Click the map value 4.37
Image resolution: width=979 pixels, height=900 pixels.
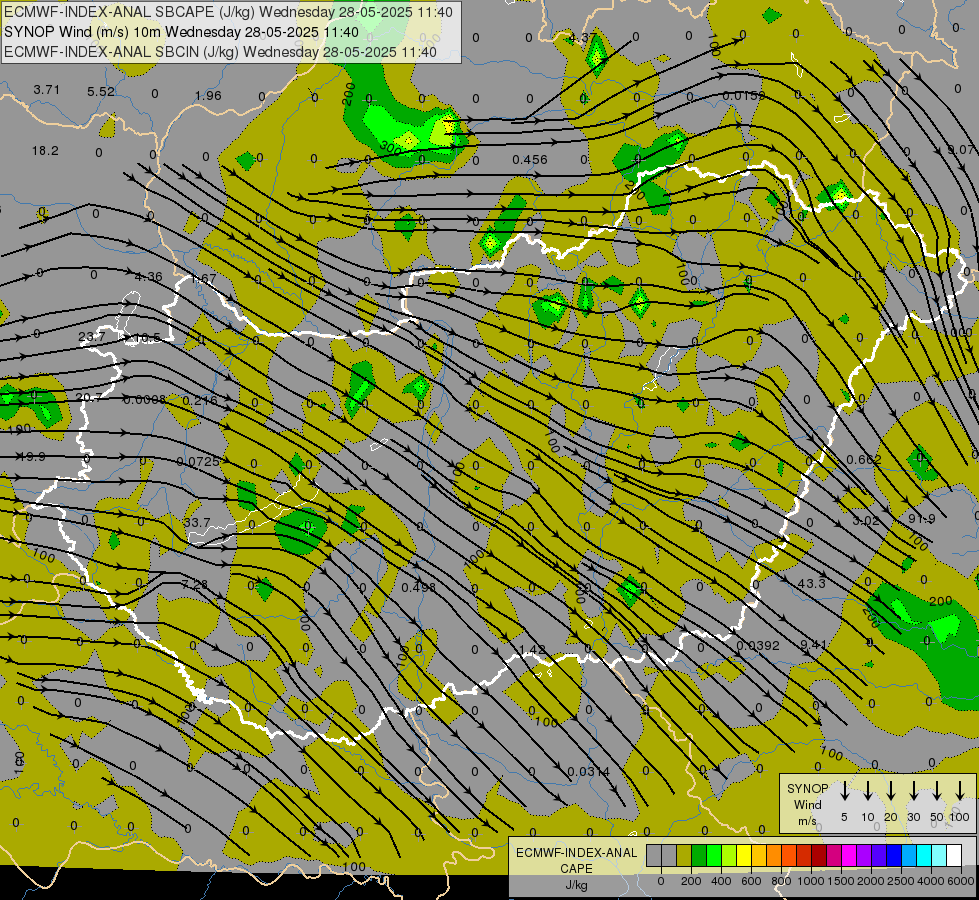[583, 38]
